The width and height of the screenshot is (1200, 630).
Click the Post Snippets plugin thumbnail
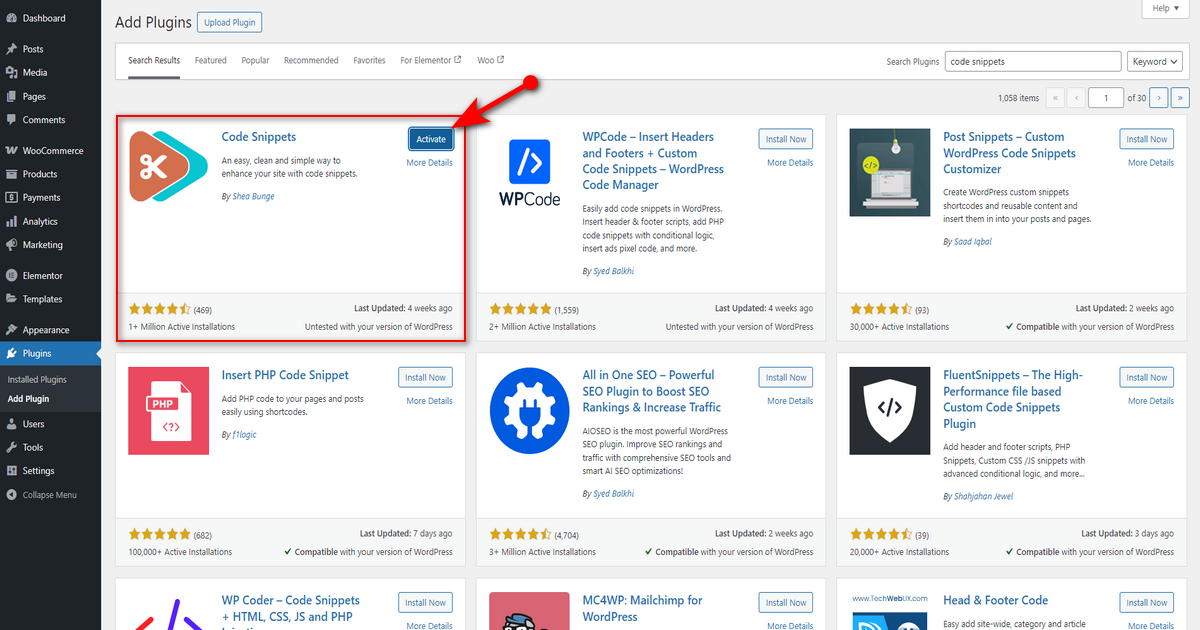[x=890, y=170]
